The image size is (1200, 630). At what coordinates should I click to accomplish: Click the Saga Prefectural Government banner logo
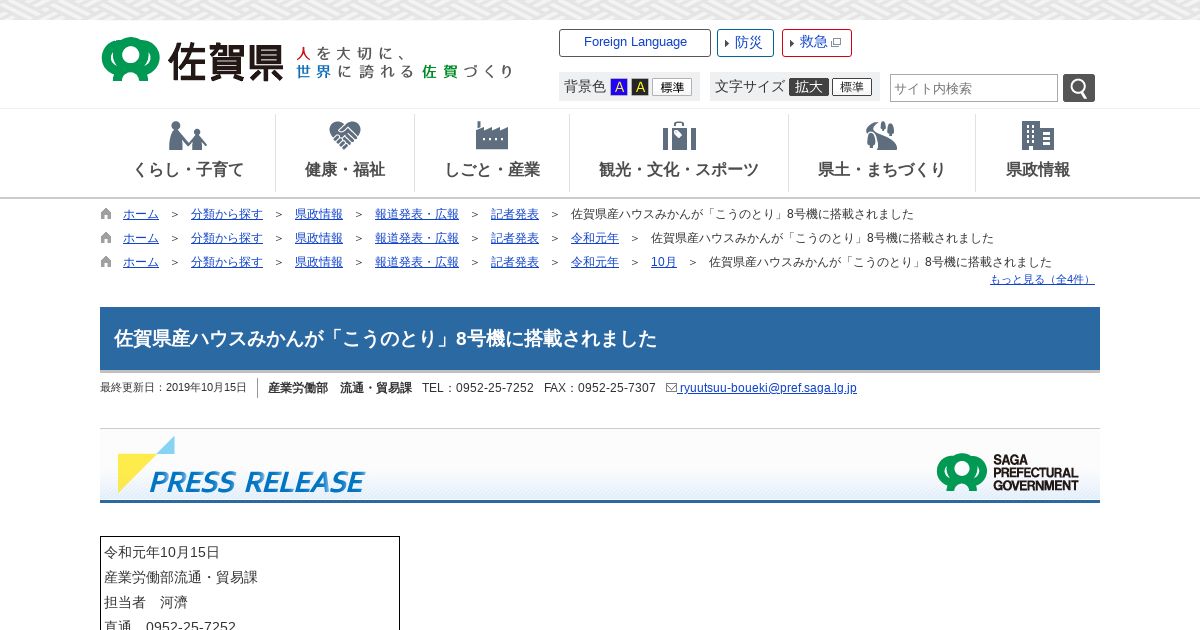1008,472
